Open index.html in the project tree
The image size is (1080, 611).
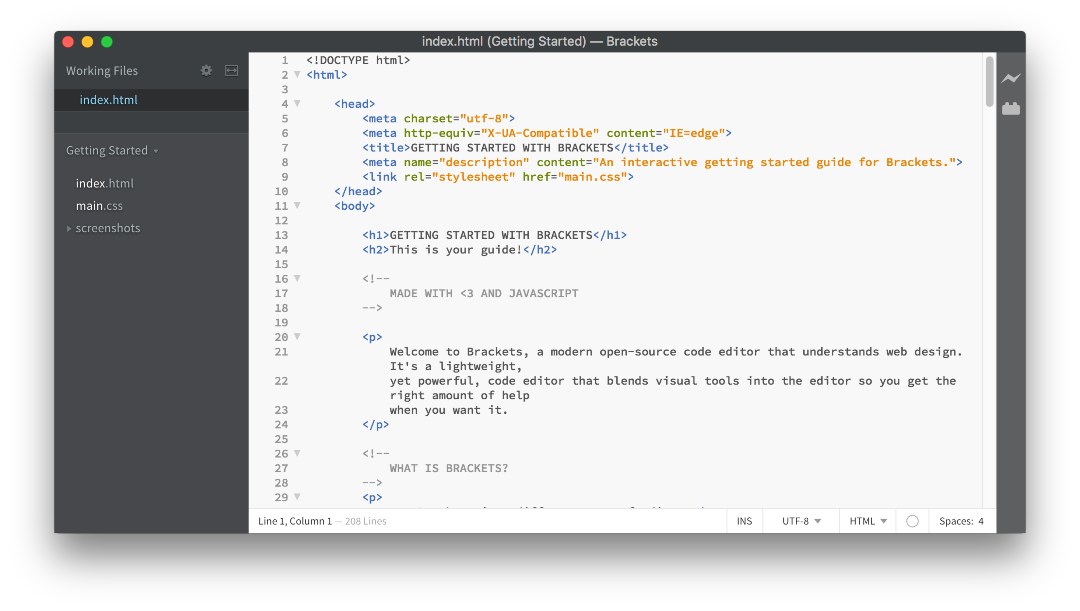(x=105, y=183)
